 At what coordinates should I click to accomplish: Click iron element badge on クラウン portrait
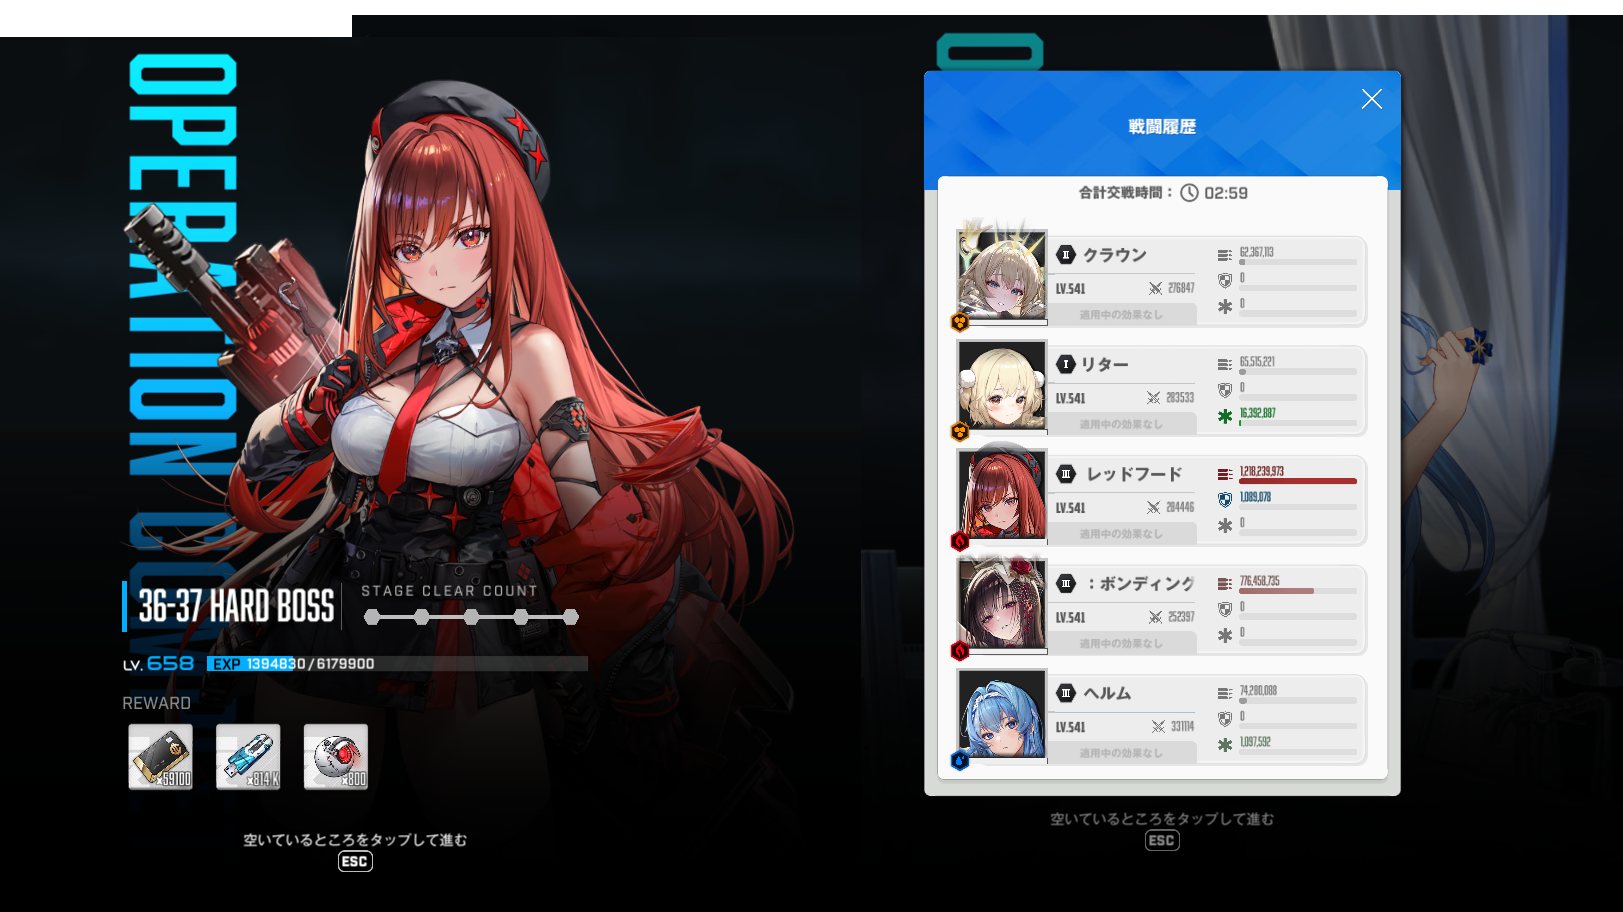960,322
